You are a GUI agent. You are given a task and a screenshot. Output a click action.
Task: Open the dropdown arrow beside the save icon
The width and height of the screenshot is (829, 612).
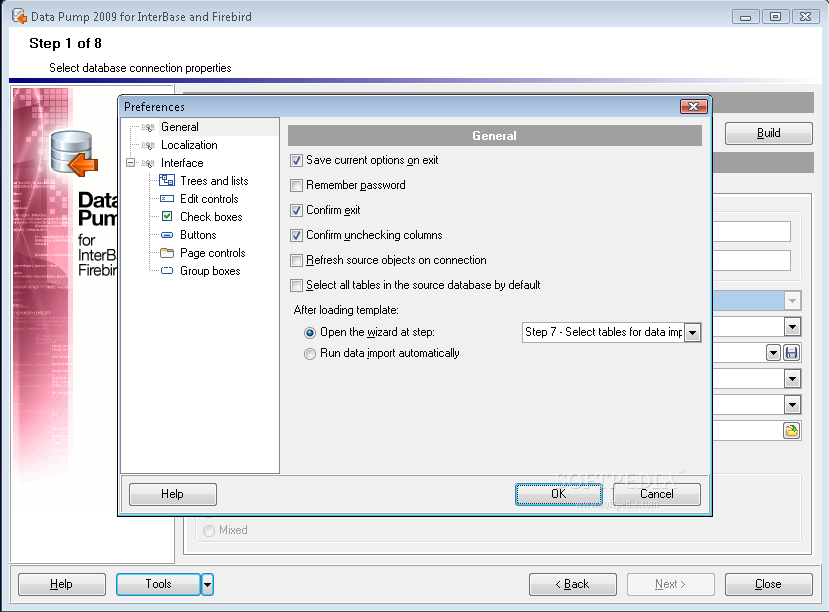(x=773, y=353)
